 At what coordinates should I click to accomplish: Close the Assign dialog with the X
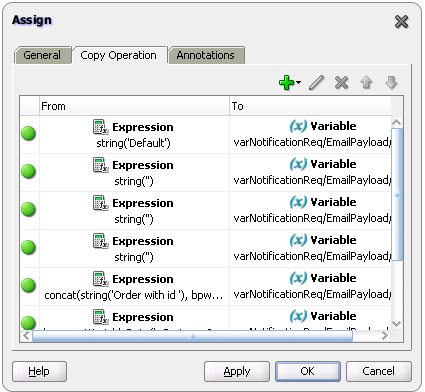401,22
